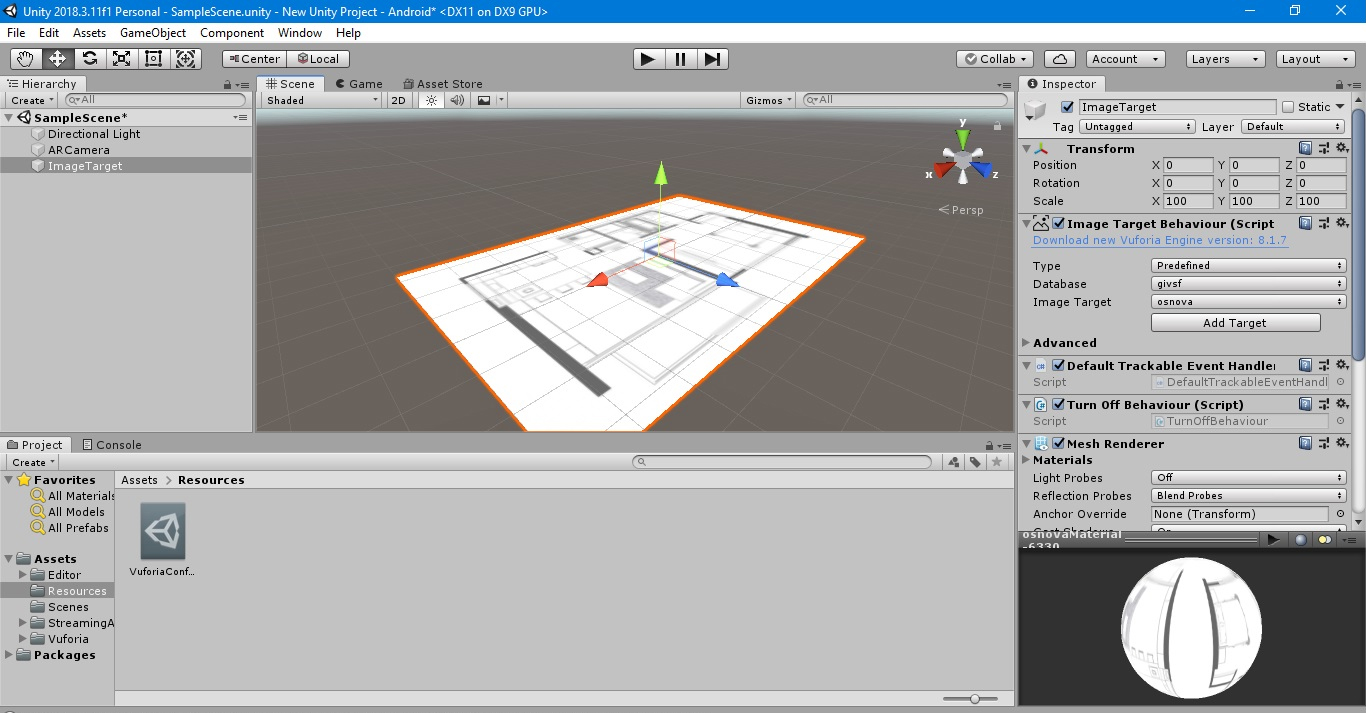The height and width of the screenshot is (713, 1366).
Task: Open the Mesh Renderer gear menu
Action: (1342, 443)
